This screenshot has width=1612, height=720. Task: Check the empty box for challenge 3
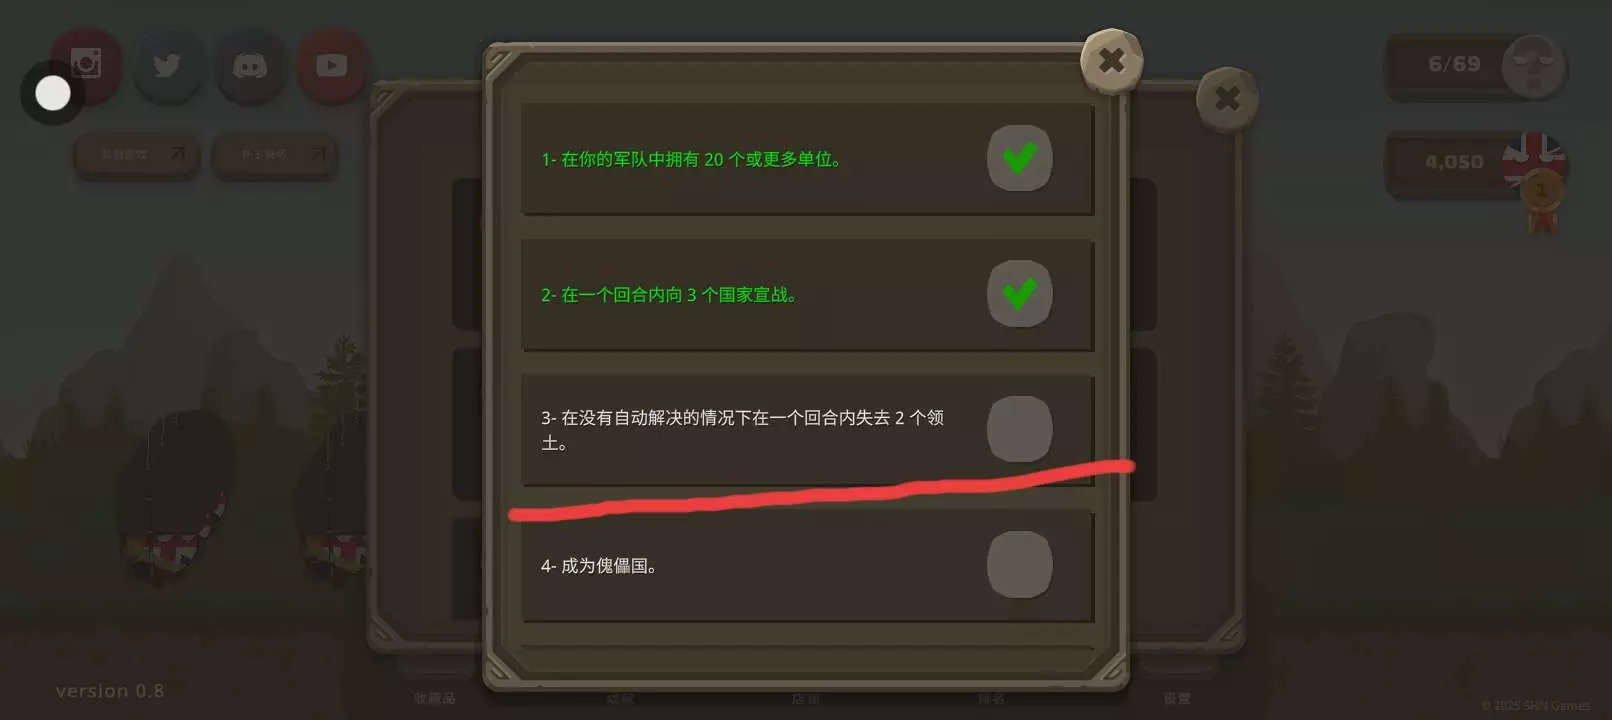click(x=1019, y=429)
